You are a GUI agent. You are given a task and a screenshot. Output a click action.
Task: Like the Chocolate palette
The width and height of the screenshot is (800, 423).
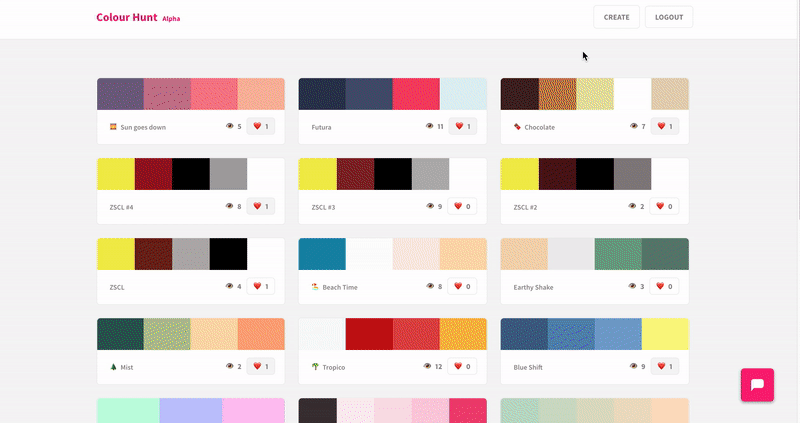pos(665,126)
